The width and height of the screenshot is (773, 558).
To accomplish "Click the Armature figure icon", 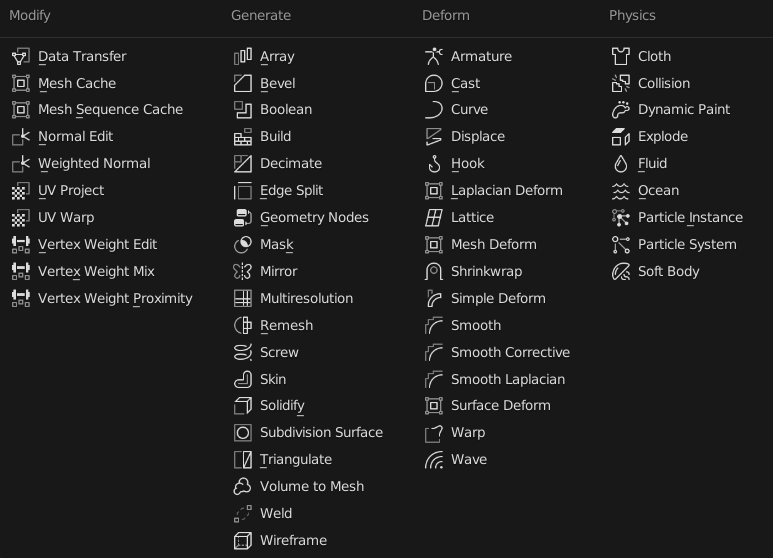I will (434, 57).
